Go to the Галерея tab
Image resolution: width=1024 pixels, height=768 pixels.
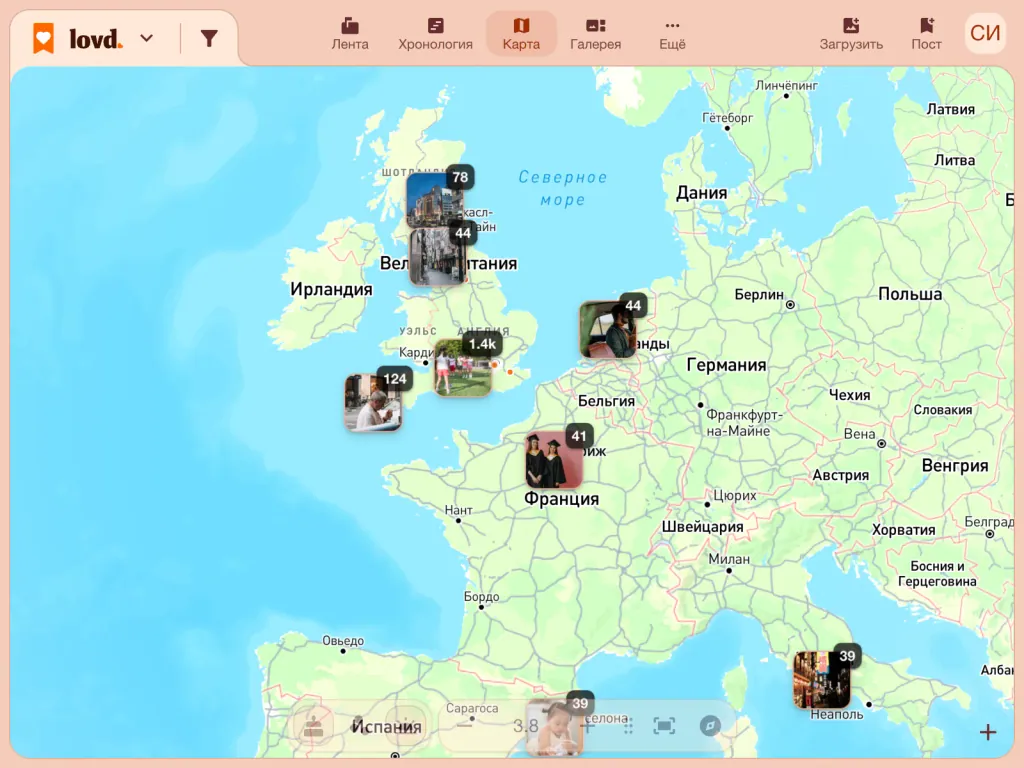point(596,34)
